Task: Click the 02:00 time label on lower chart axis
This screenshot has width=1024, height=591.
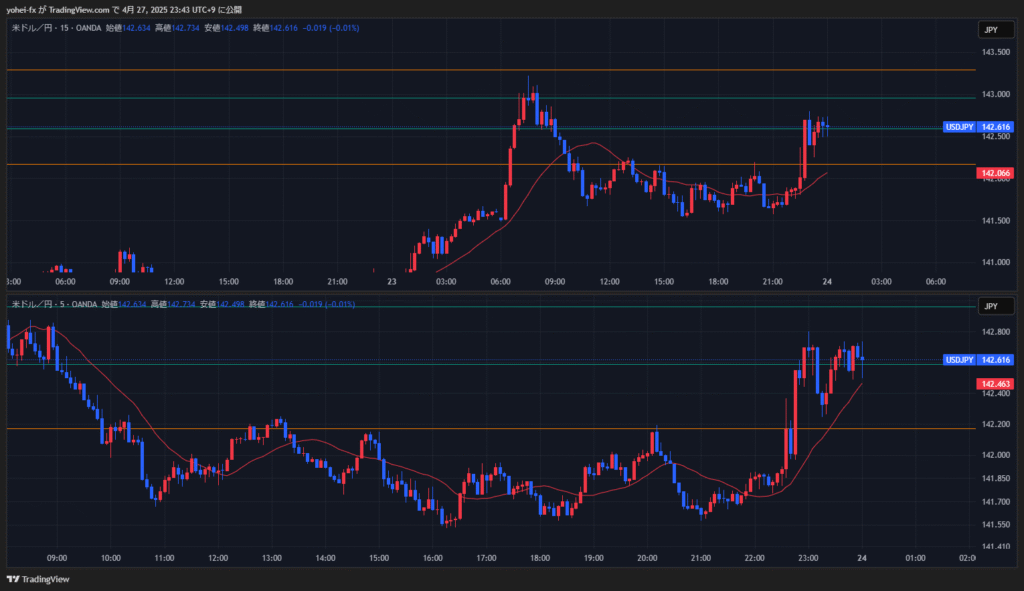Action: [966, 558]
